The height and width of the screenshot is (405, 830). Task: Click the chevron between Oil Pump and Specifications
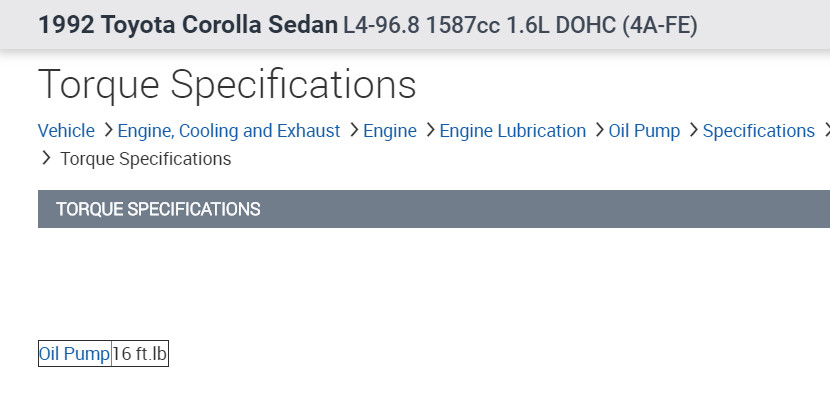[x=692, y=130]
